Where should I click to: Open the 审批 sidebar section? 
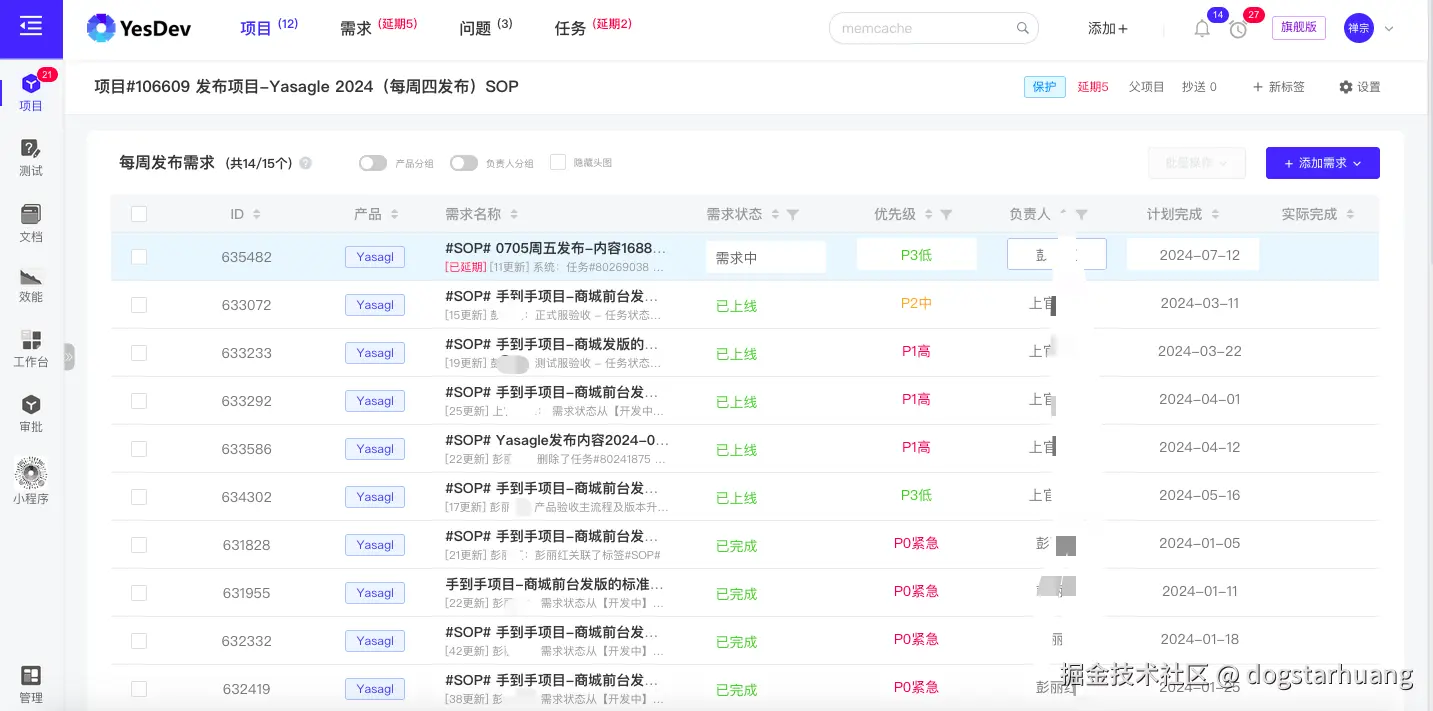click(31, 414)
